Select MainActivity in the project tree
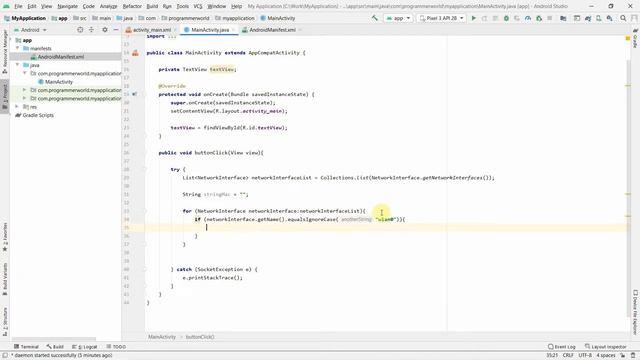 [59, 82]
